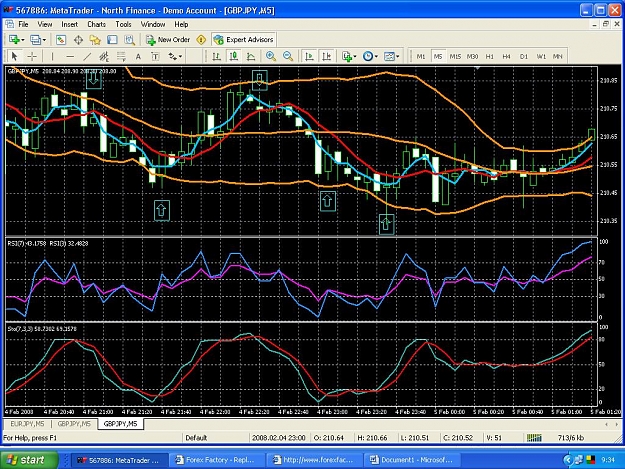
Task: Open the File menu
Action: (24, 24)
